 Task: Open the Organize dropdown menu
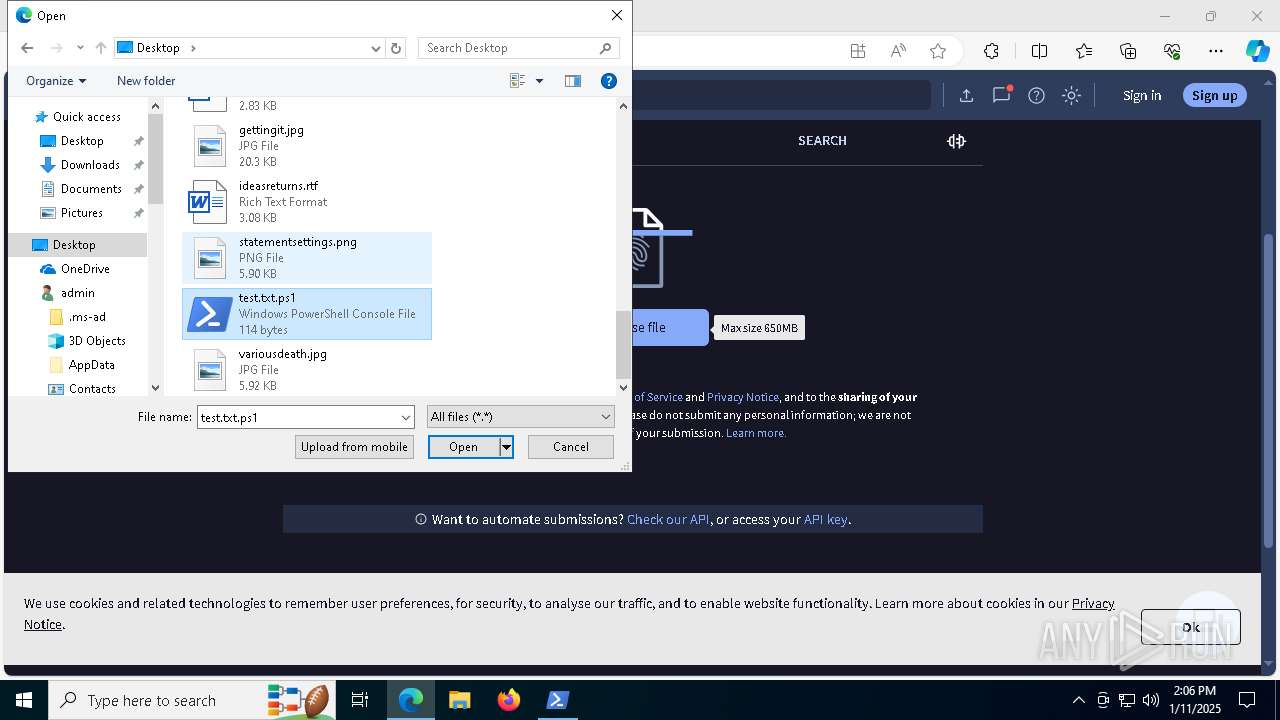click(56, 81)
